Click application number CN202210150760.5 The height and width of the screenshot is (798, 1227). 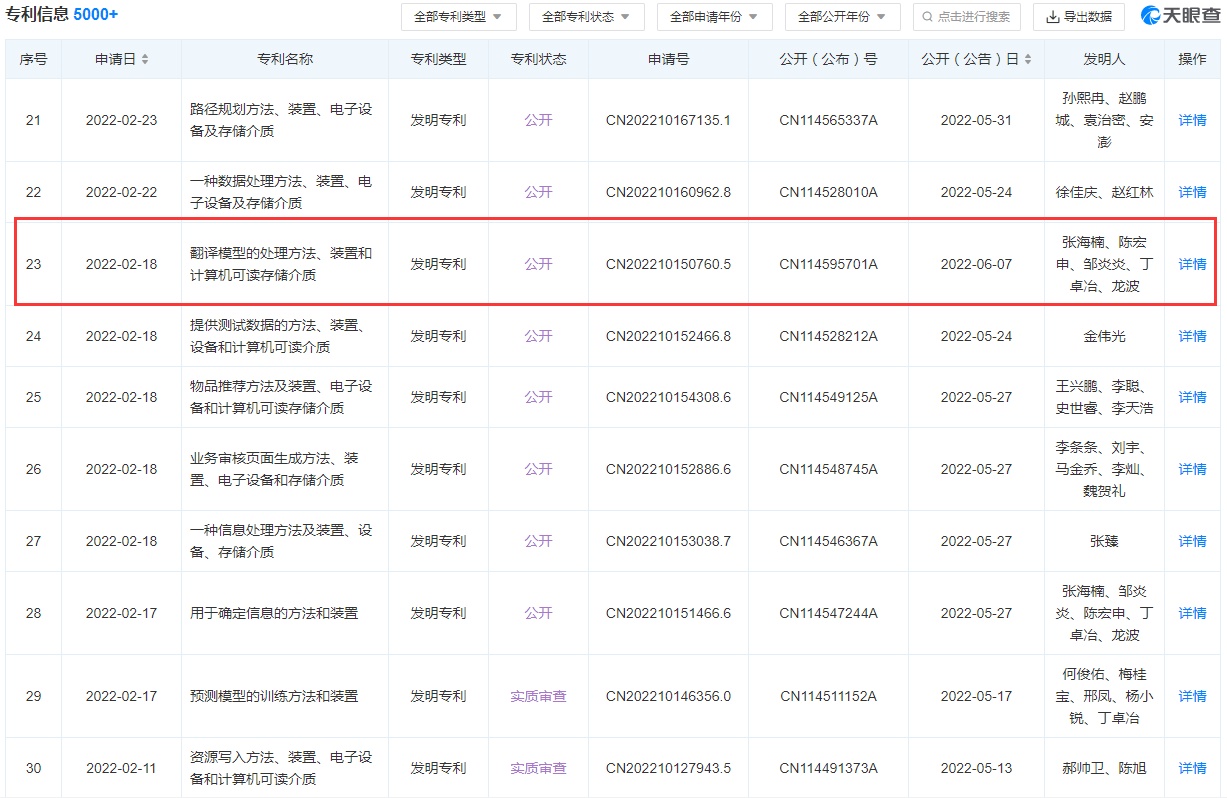[x=668, y=264]
